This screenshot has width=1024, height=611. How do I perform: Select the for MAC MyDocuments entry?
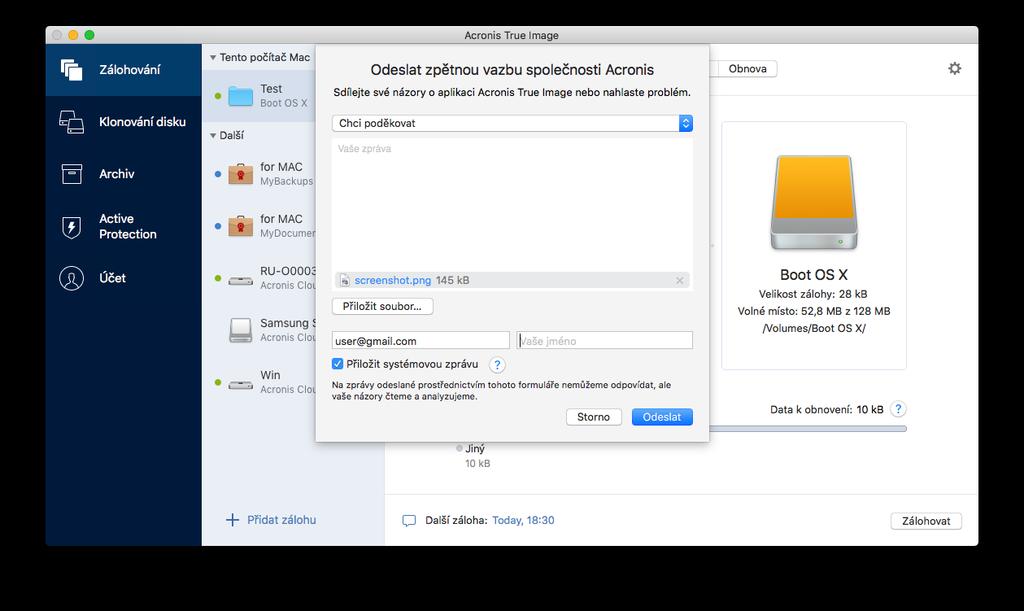(259, 226)
